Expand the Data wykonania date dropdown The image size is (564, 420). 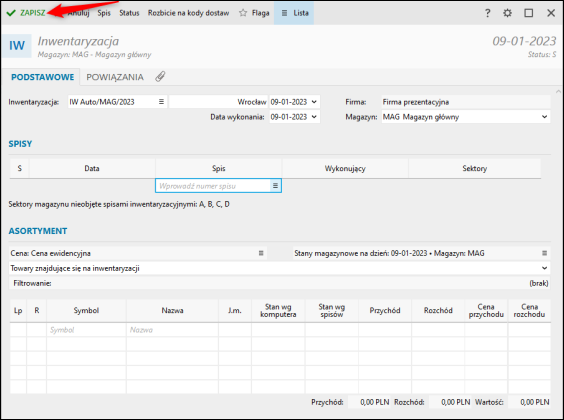coord(314,117)
